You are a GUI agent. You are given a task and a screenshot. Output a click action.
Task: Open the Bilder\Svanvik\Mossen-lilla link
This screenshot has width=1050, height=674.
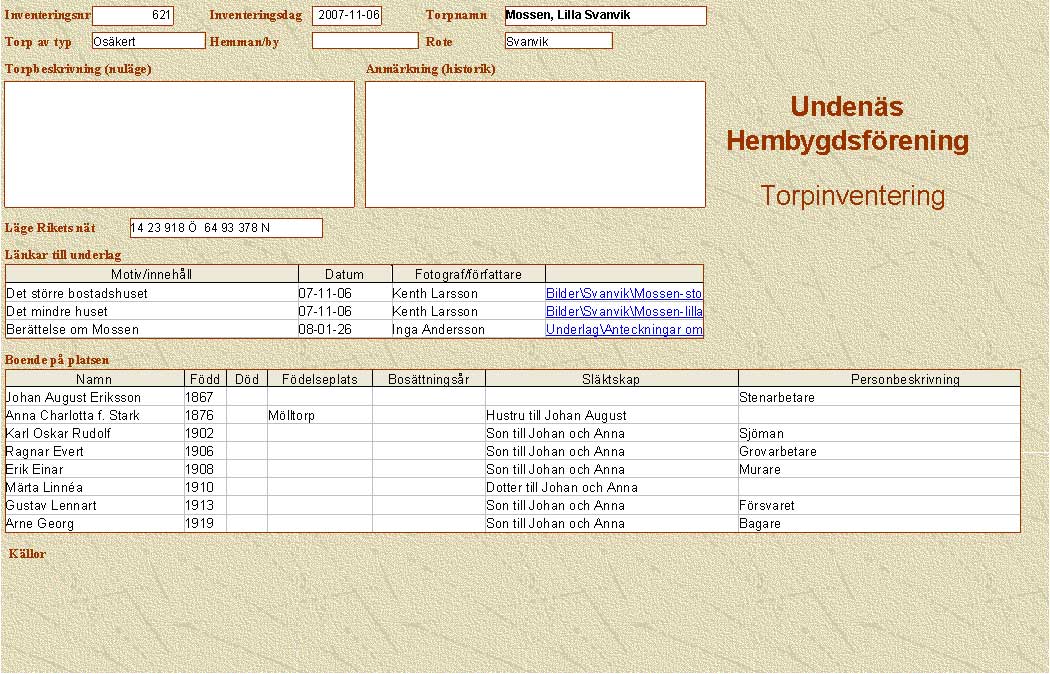point(624,312)
